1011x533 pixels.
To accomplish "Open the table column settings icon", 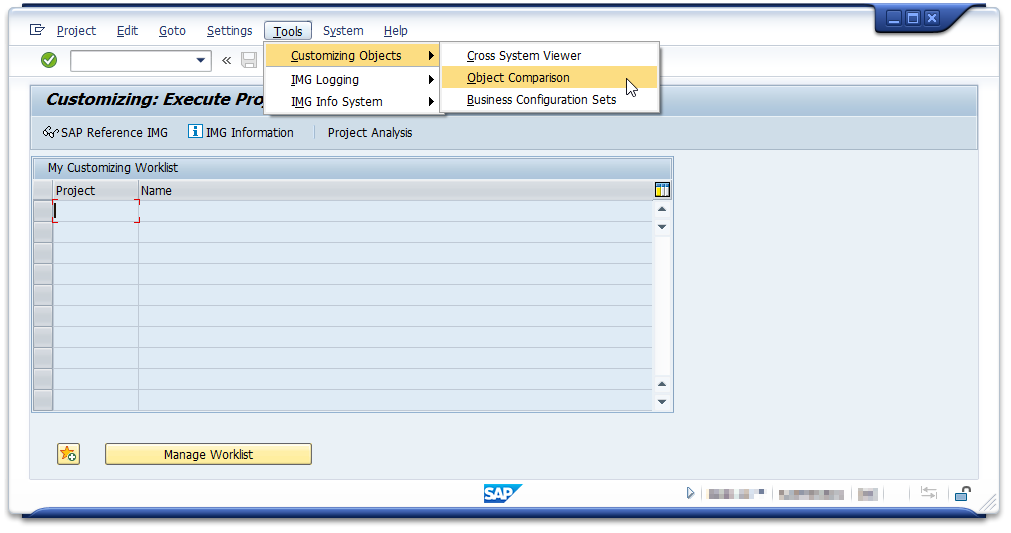I will (662, 189).
